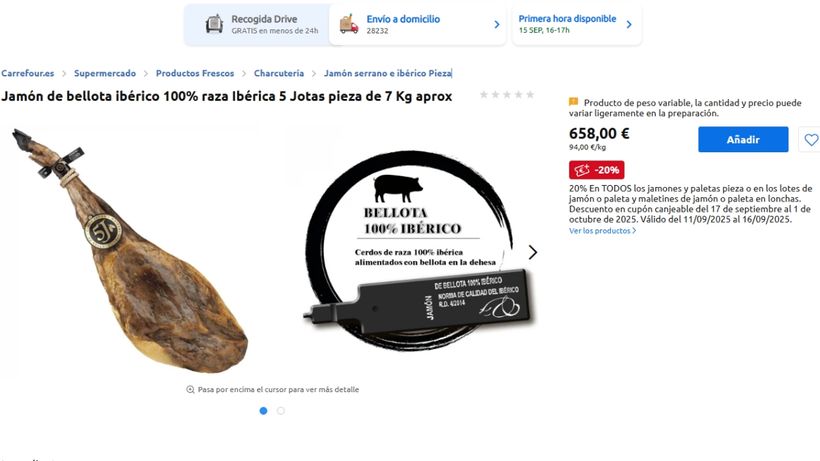Click the -20% coupon badge
The height and width of the screenshot is (461, 820).
[x=596, y=170]
